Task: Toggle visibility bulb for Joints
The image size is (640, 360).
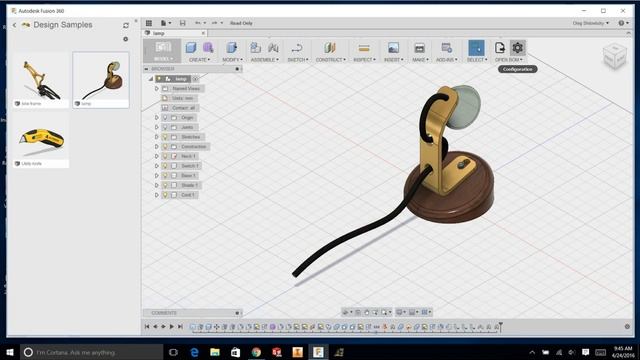Action: (x=165, y=127)
